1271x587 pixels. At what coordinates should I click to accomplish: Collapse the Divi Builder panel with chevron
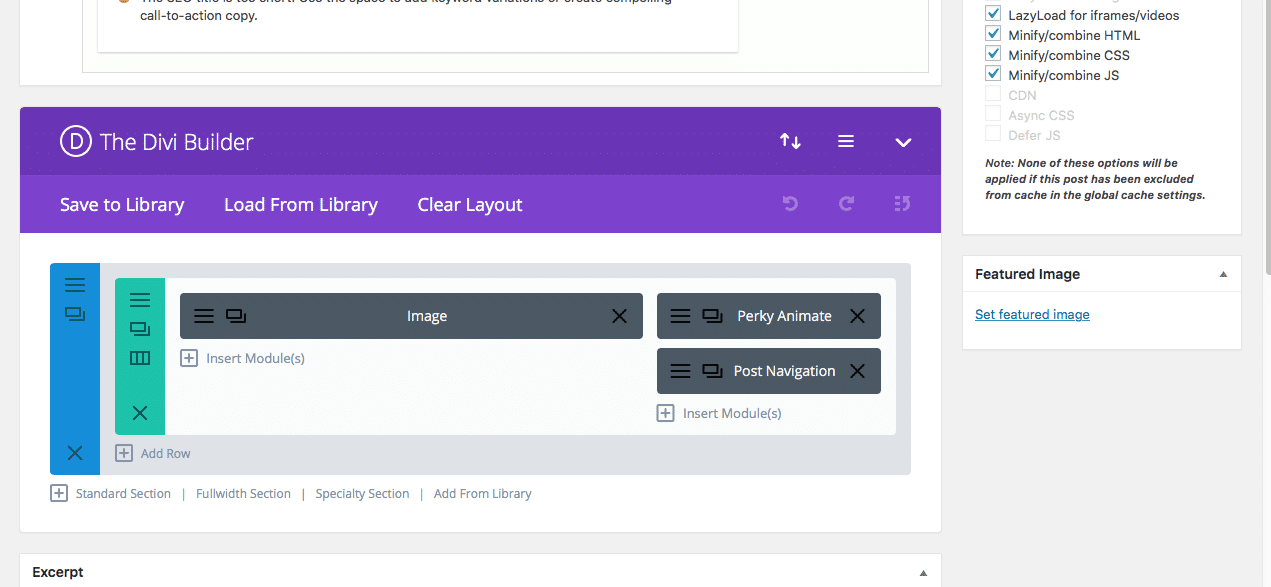coord(903,143)
